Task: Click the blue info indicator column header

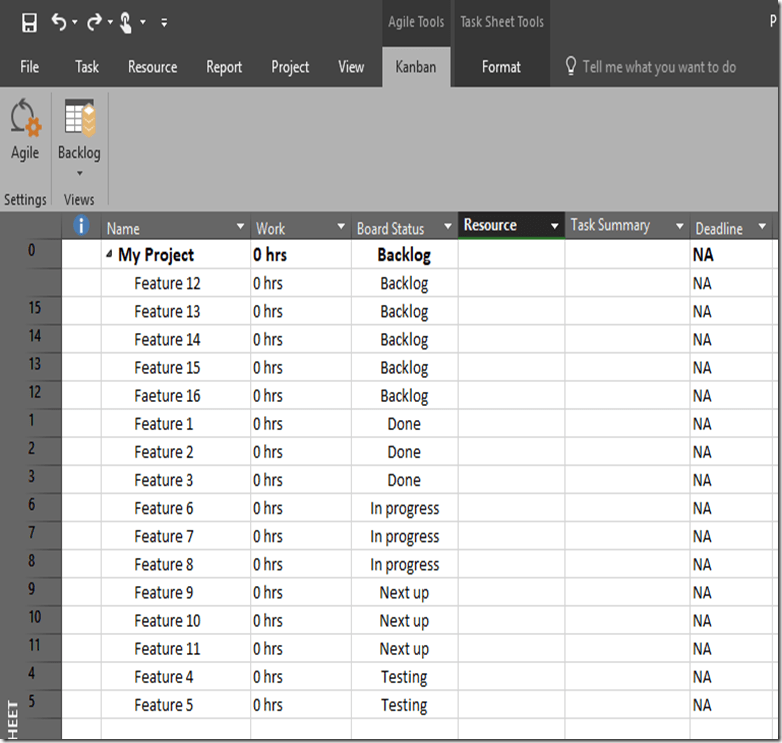Action: [x=82, y=227]
